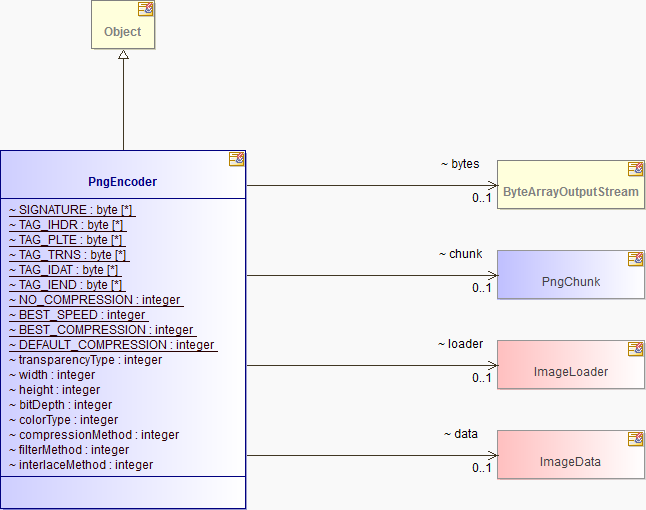Select the TAG_PLTE : byte [*] attribute

(x=67, y=240)
